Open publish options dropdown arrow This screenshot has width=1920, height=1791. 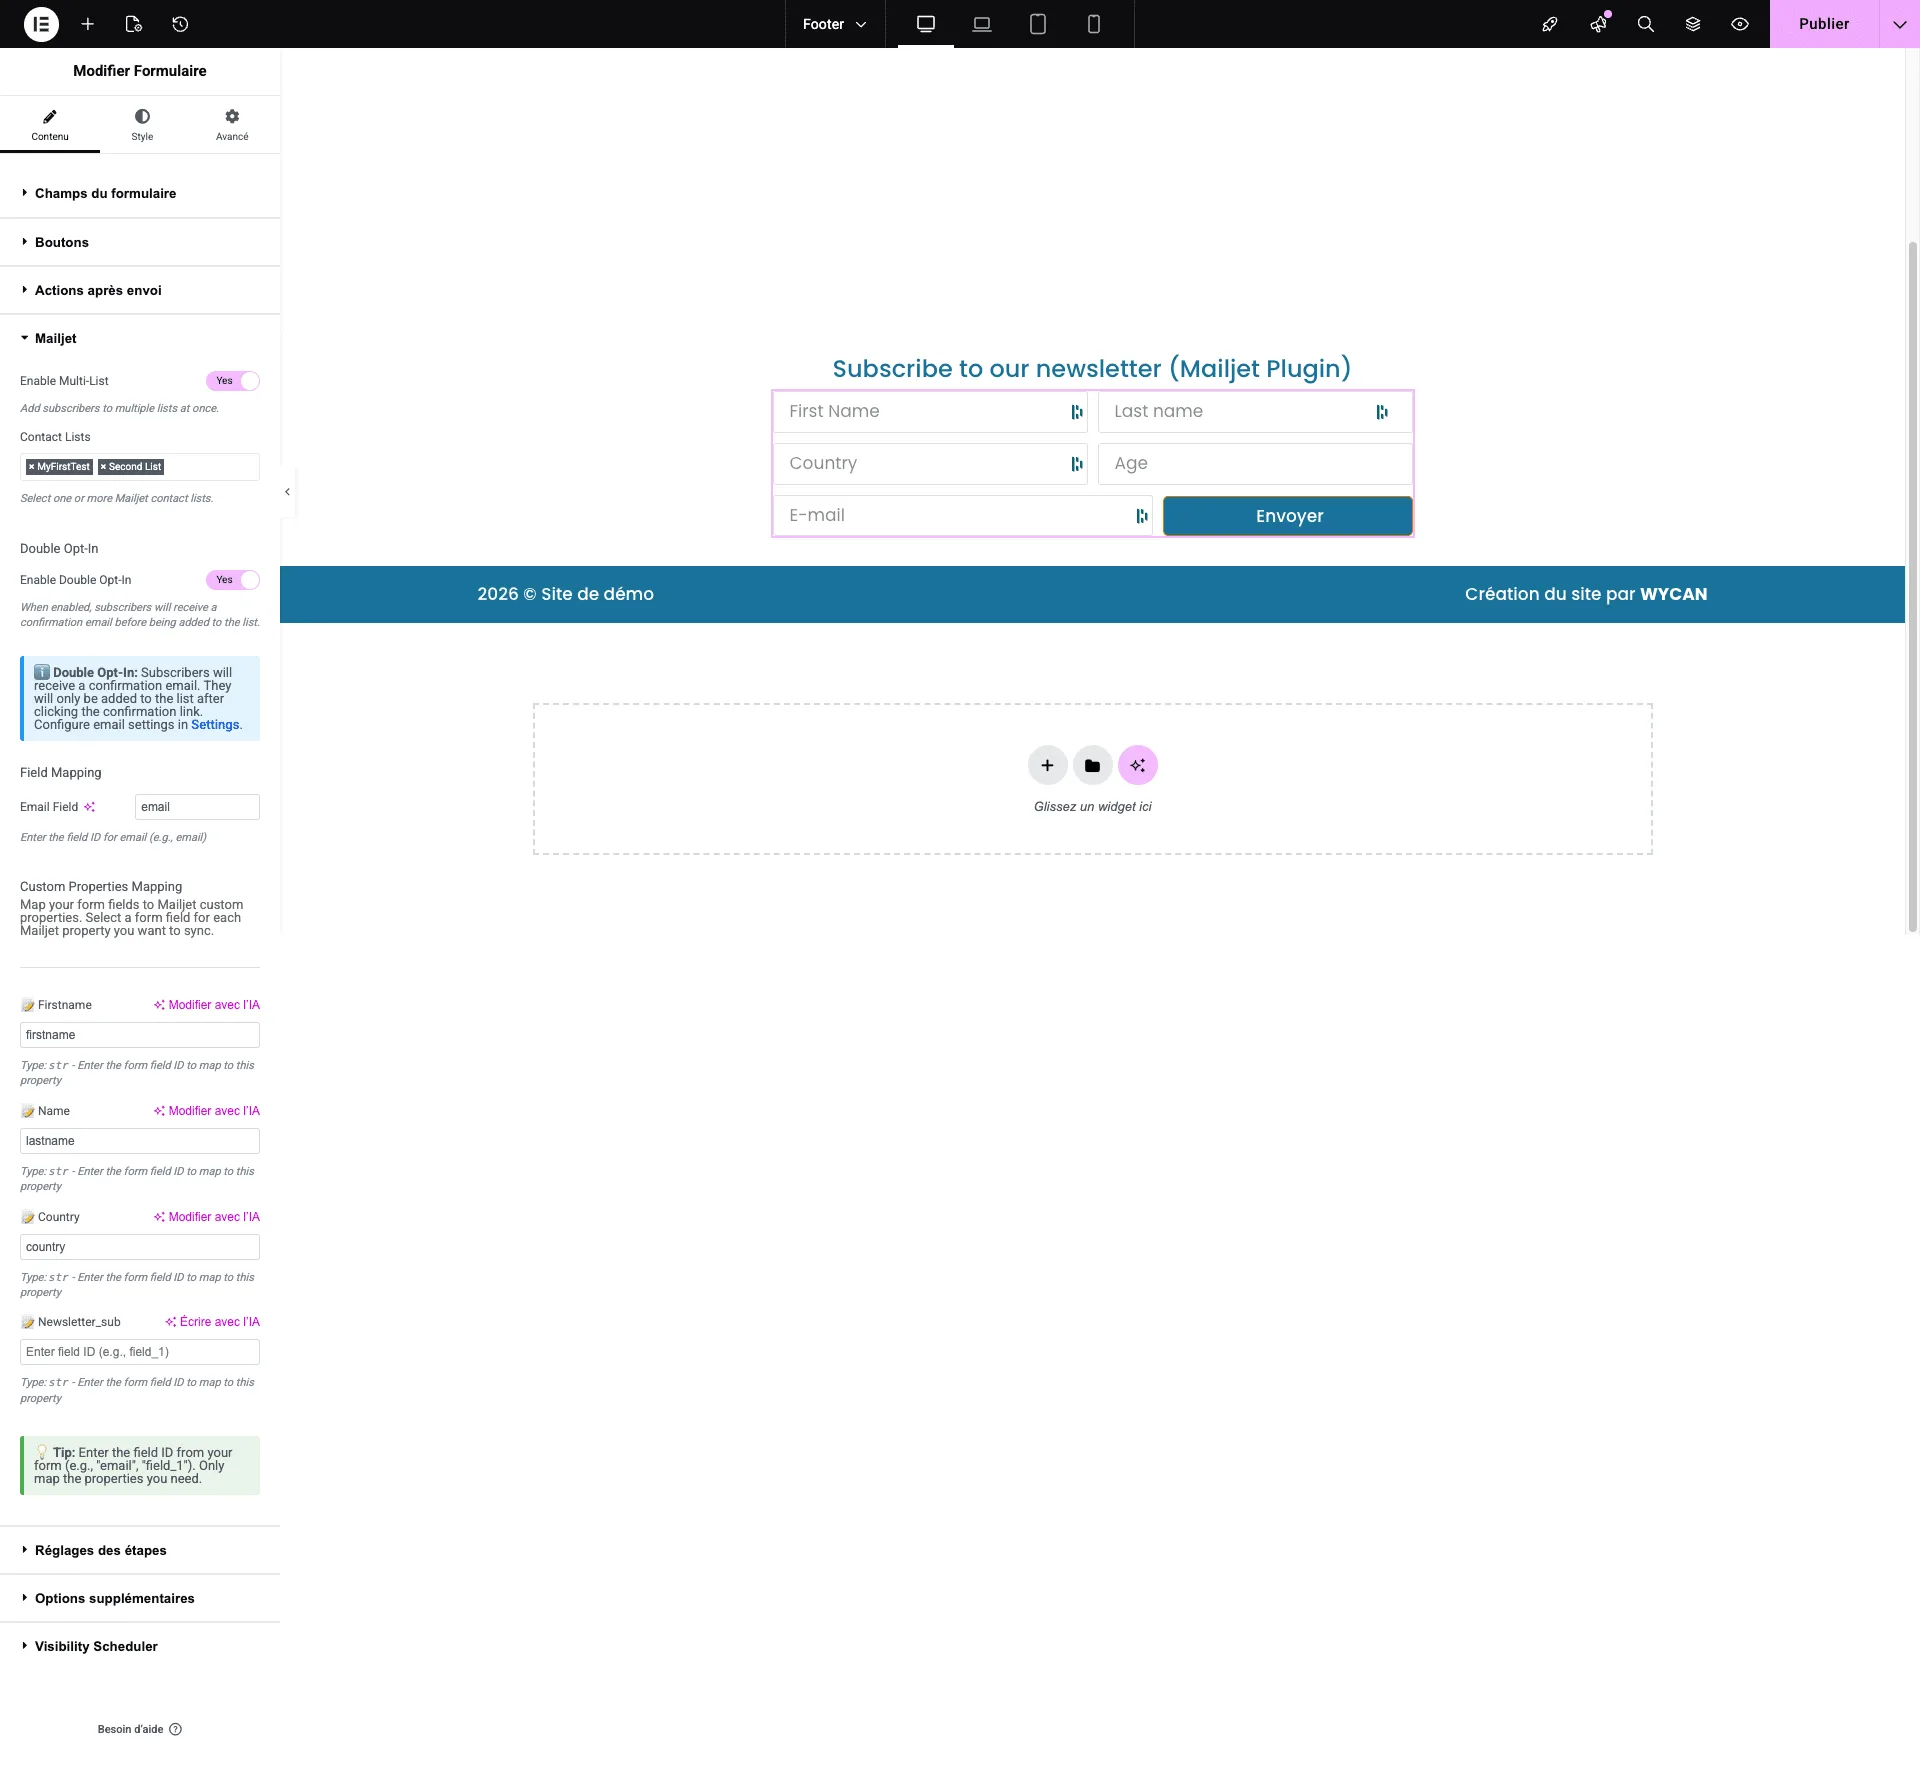1899,24
